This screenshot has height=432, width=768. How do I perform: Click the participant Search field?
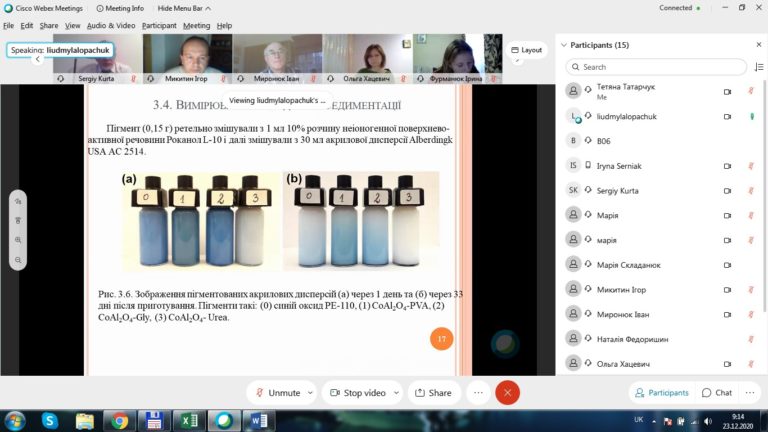[x=656, y=67]
